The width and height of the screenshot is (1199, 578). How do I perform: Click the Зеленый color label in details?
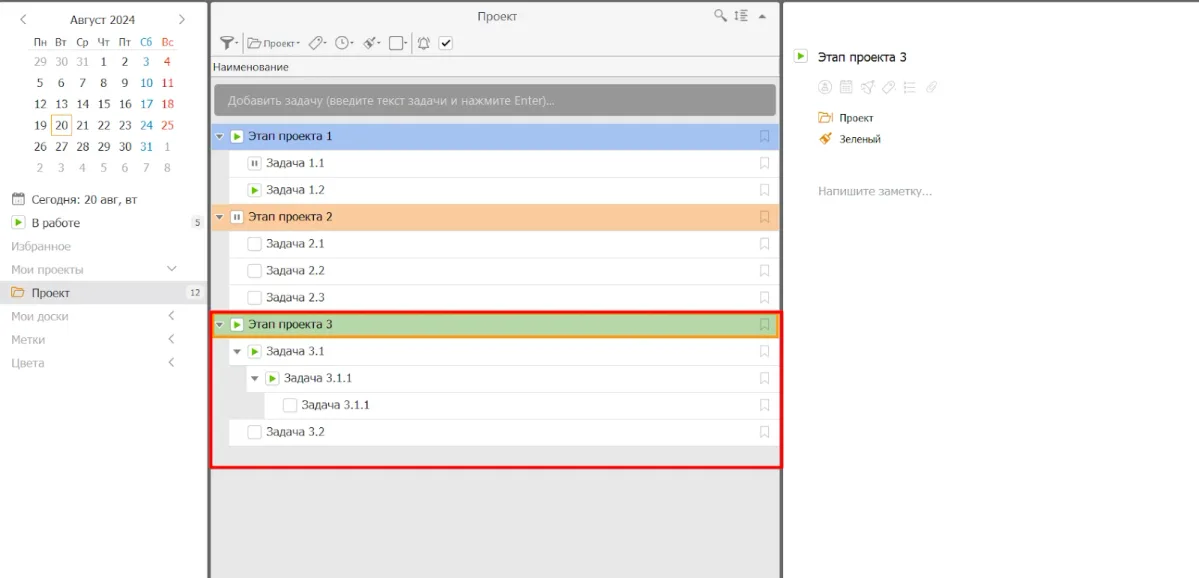tap(859, 139)
